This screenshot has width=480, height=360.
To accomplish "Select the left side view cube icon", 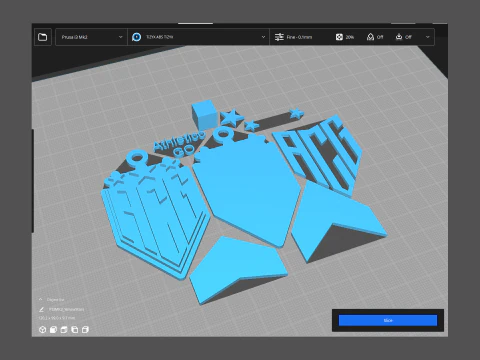I will tap(74, 330).
